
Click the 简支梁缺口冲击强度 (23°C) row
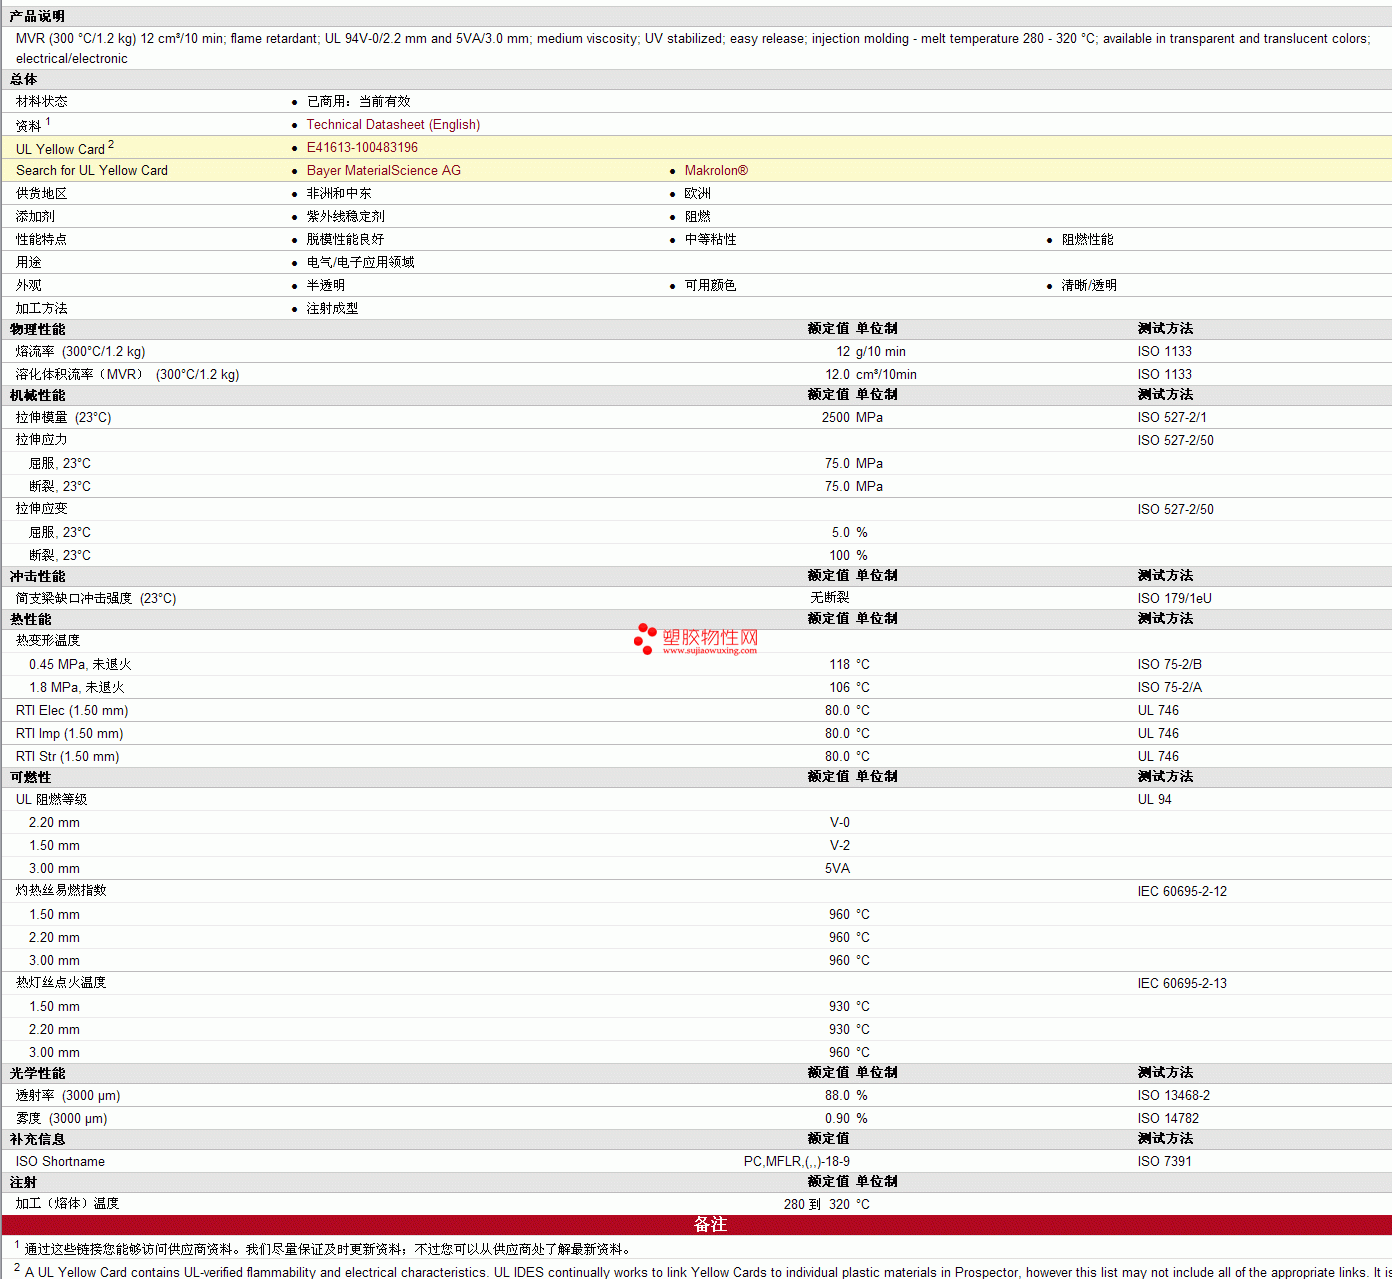696,599
